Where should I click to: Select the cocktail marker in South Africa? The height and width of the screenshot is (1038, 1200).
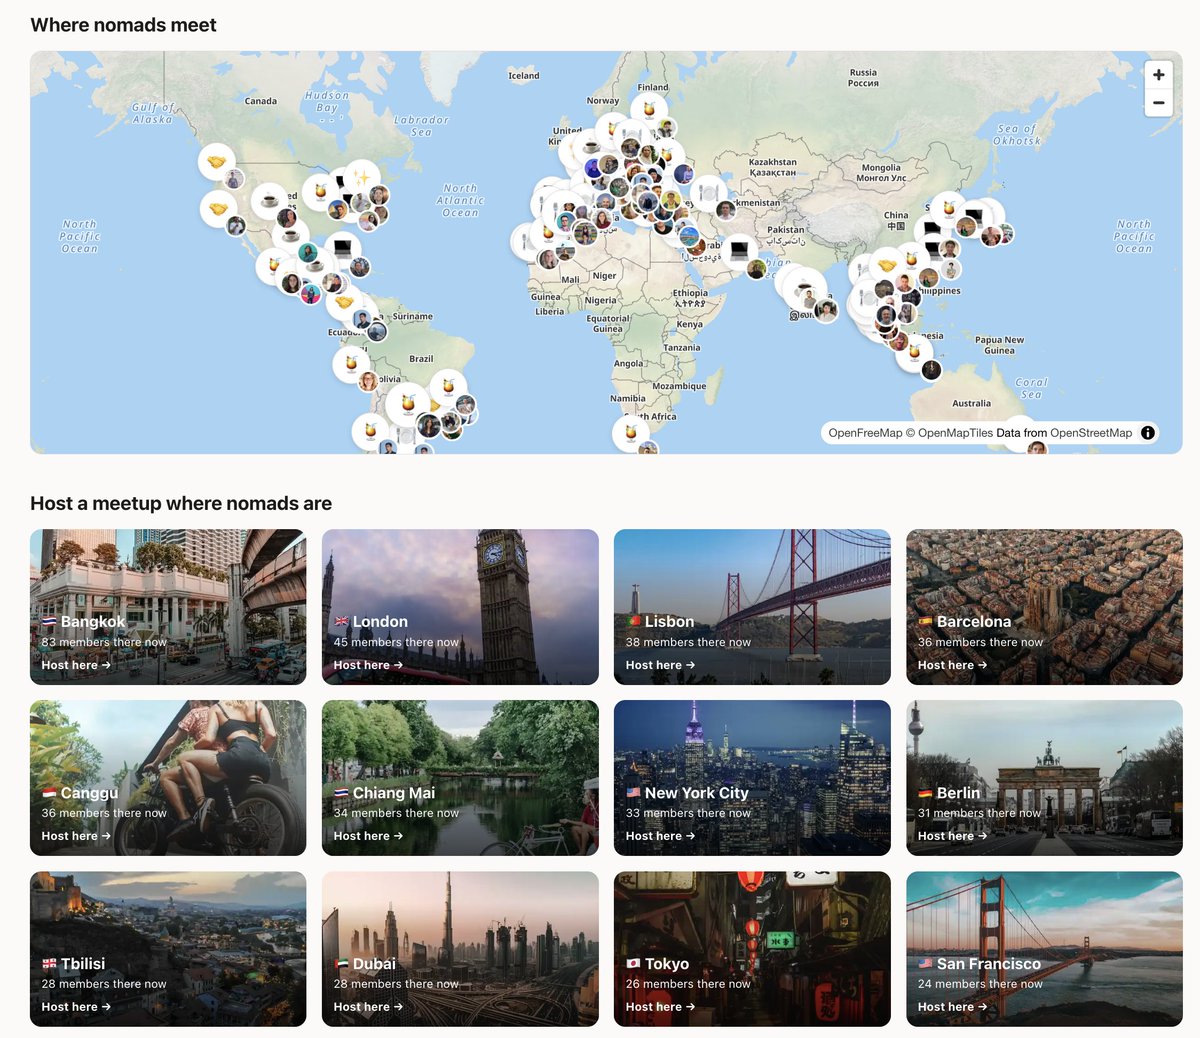631,433
